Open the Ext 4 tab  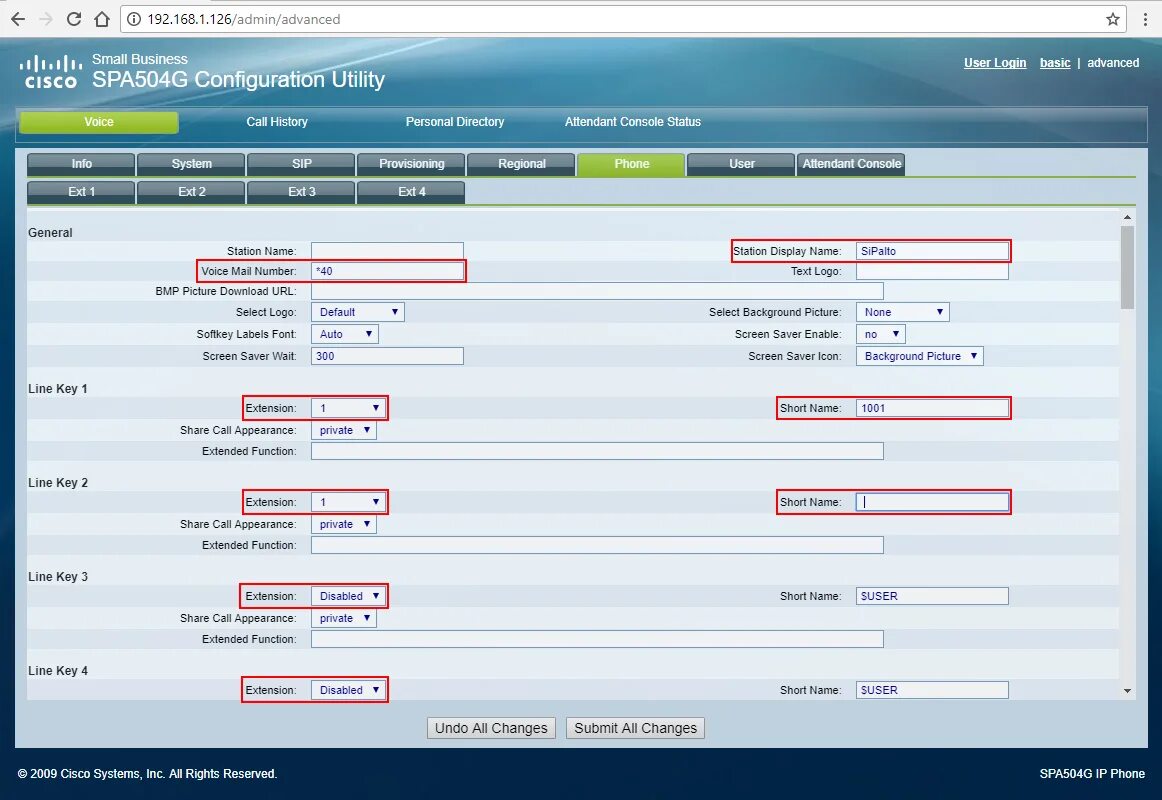[411, 192]
